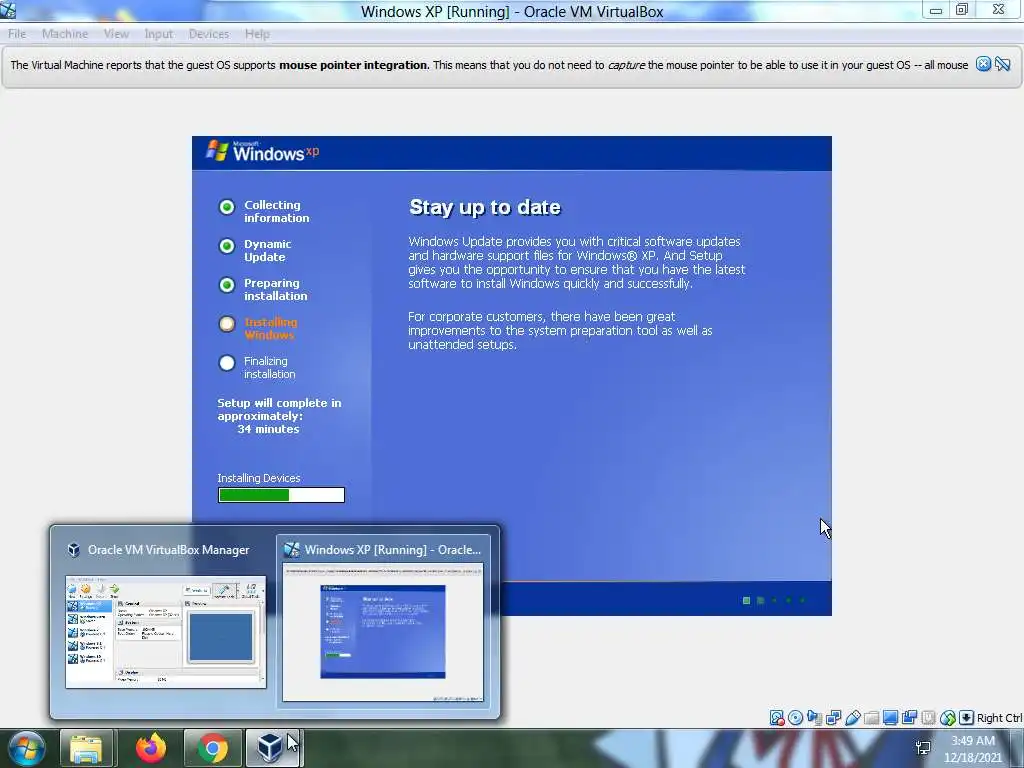Screen dimensions: 1024x768
Task: Click the display settings status icon
Action: coord(890,718)
